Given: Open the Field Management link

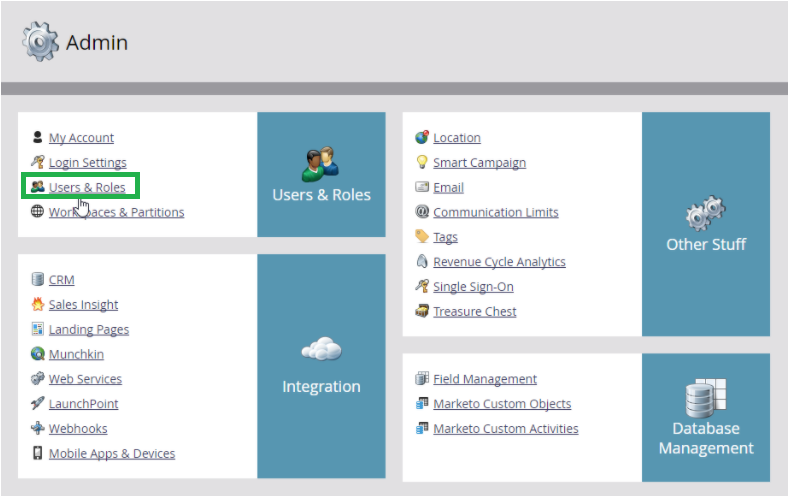Looking at the screenshot, I should point(485,379).
